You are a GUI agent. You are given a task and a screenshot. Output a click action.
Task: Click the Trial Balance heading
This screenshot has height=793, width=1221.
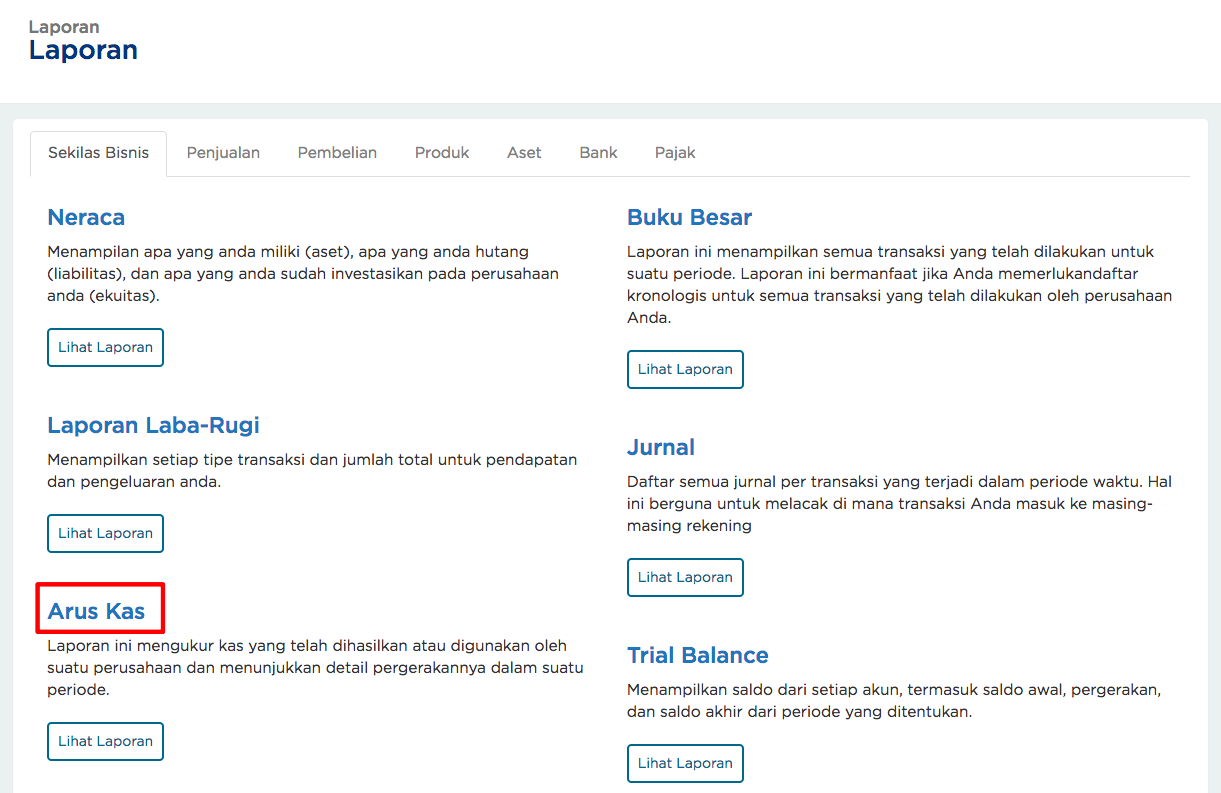697,655
